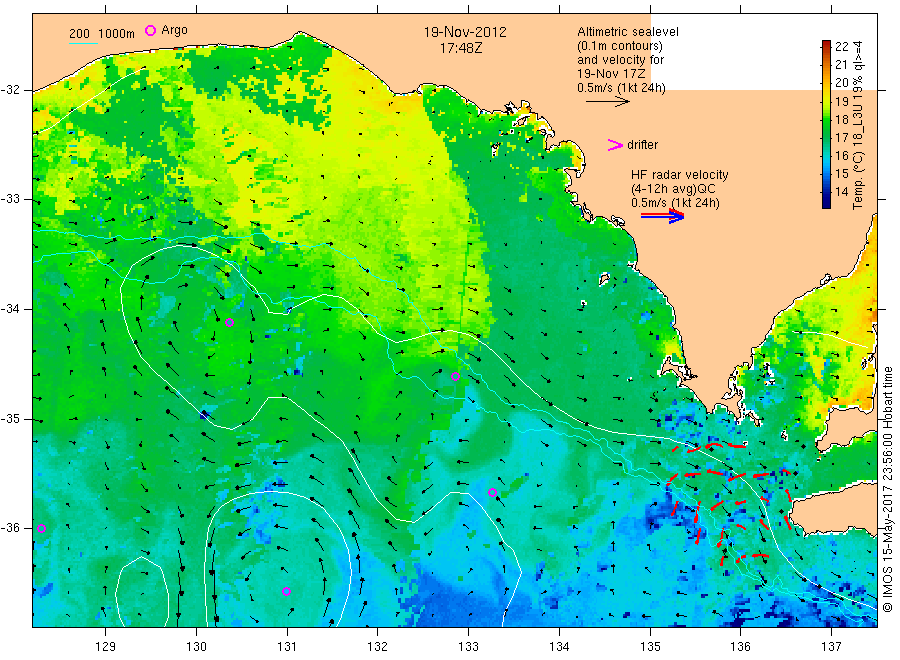Click the dark red top of temperature colorbar

tap(826, 44)
